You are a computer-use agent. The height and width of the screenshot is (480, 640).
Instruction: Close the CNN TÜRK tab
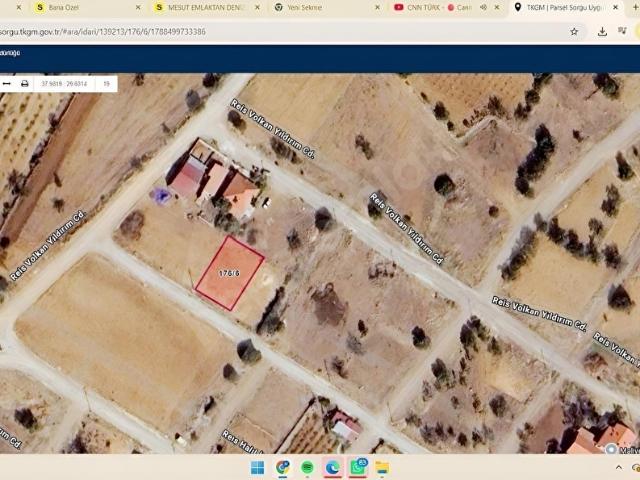click(x=497, y=7)
